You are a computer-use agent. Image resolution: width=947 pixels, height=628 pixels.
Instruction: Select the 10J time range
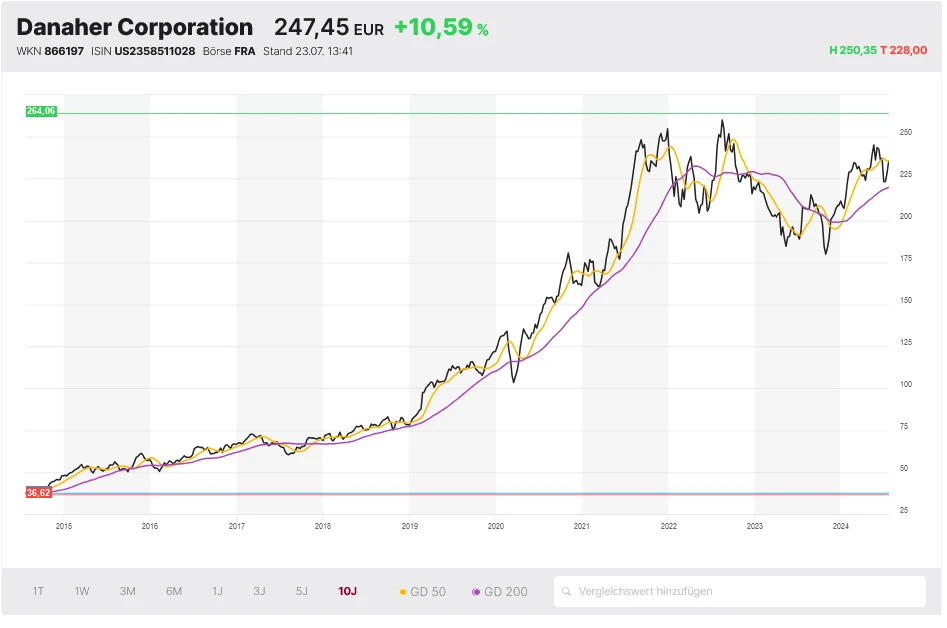click(x=347, y=592)
